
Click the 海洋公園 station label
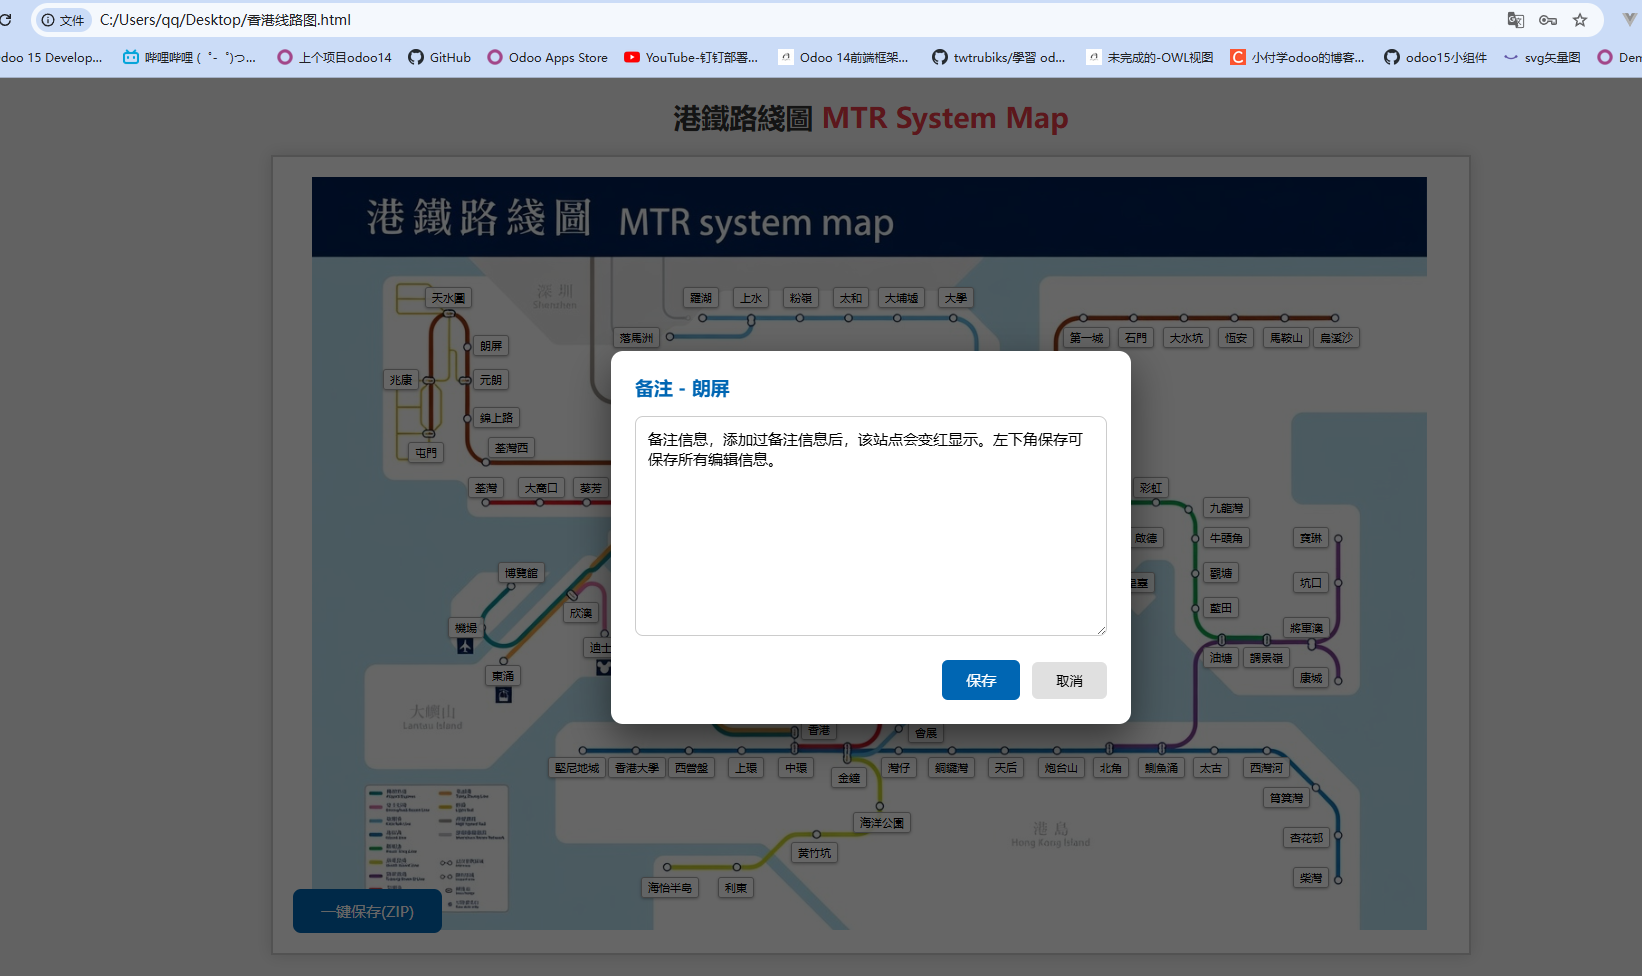tap(882, 823)
